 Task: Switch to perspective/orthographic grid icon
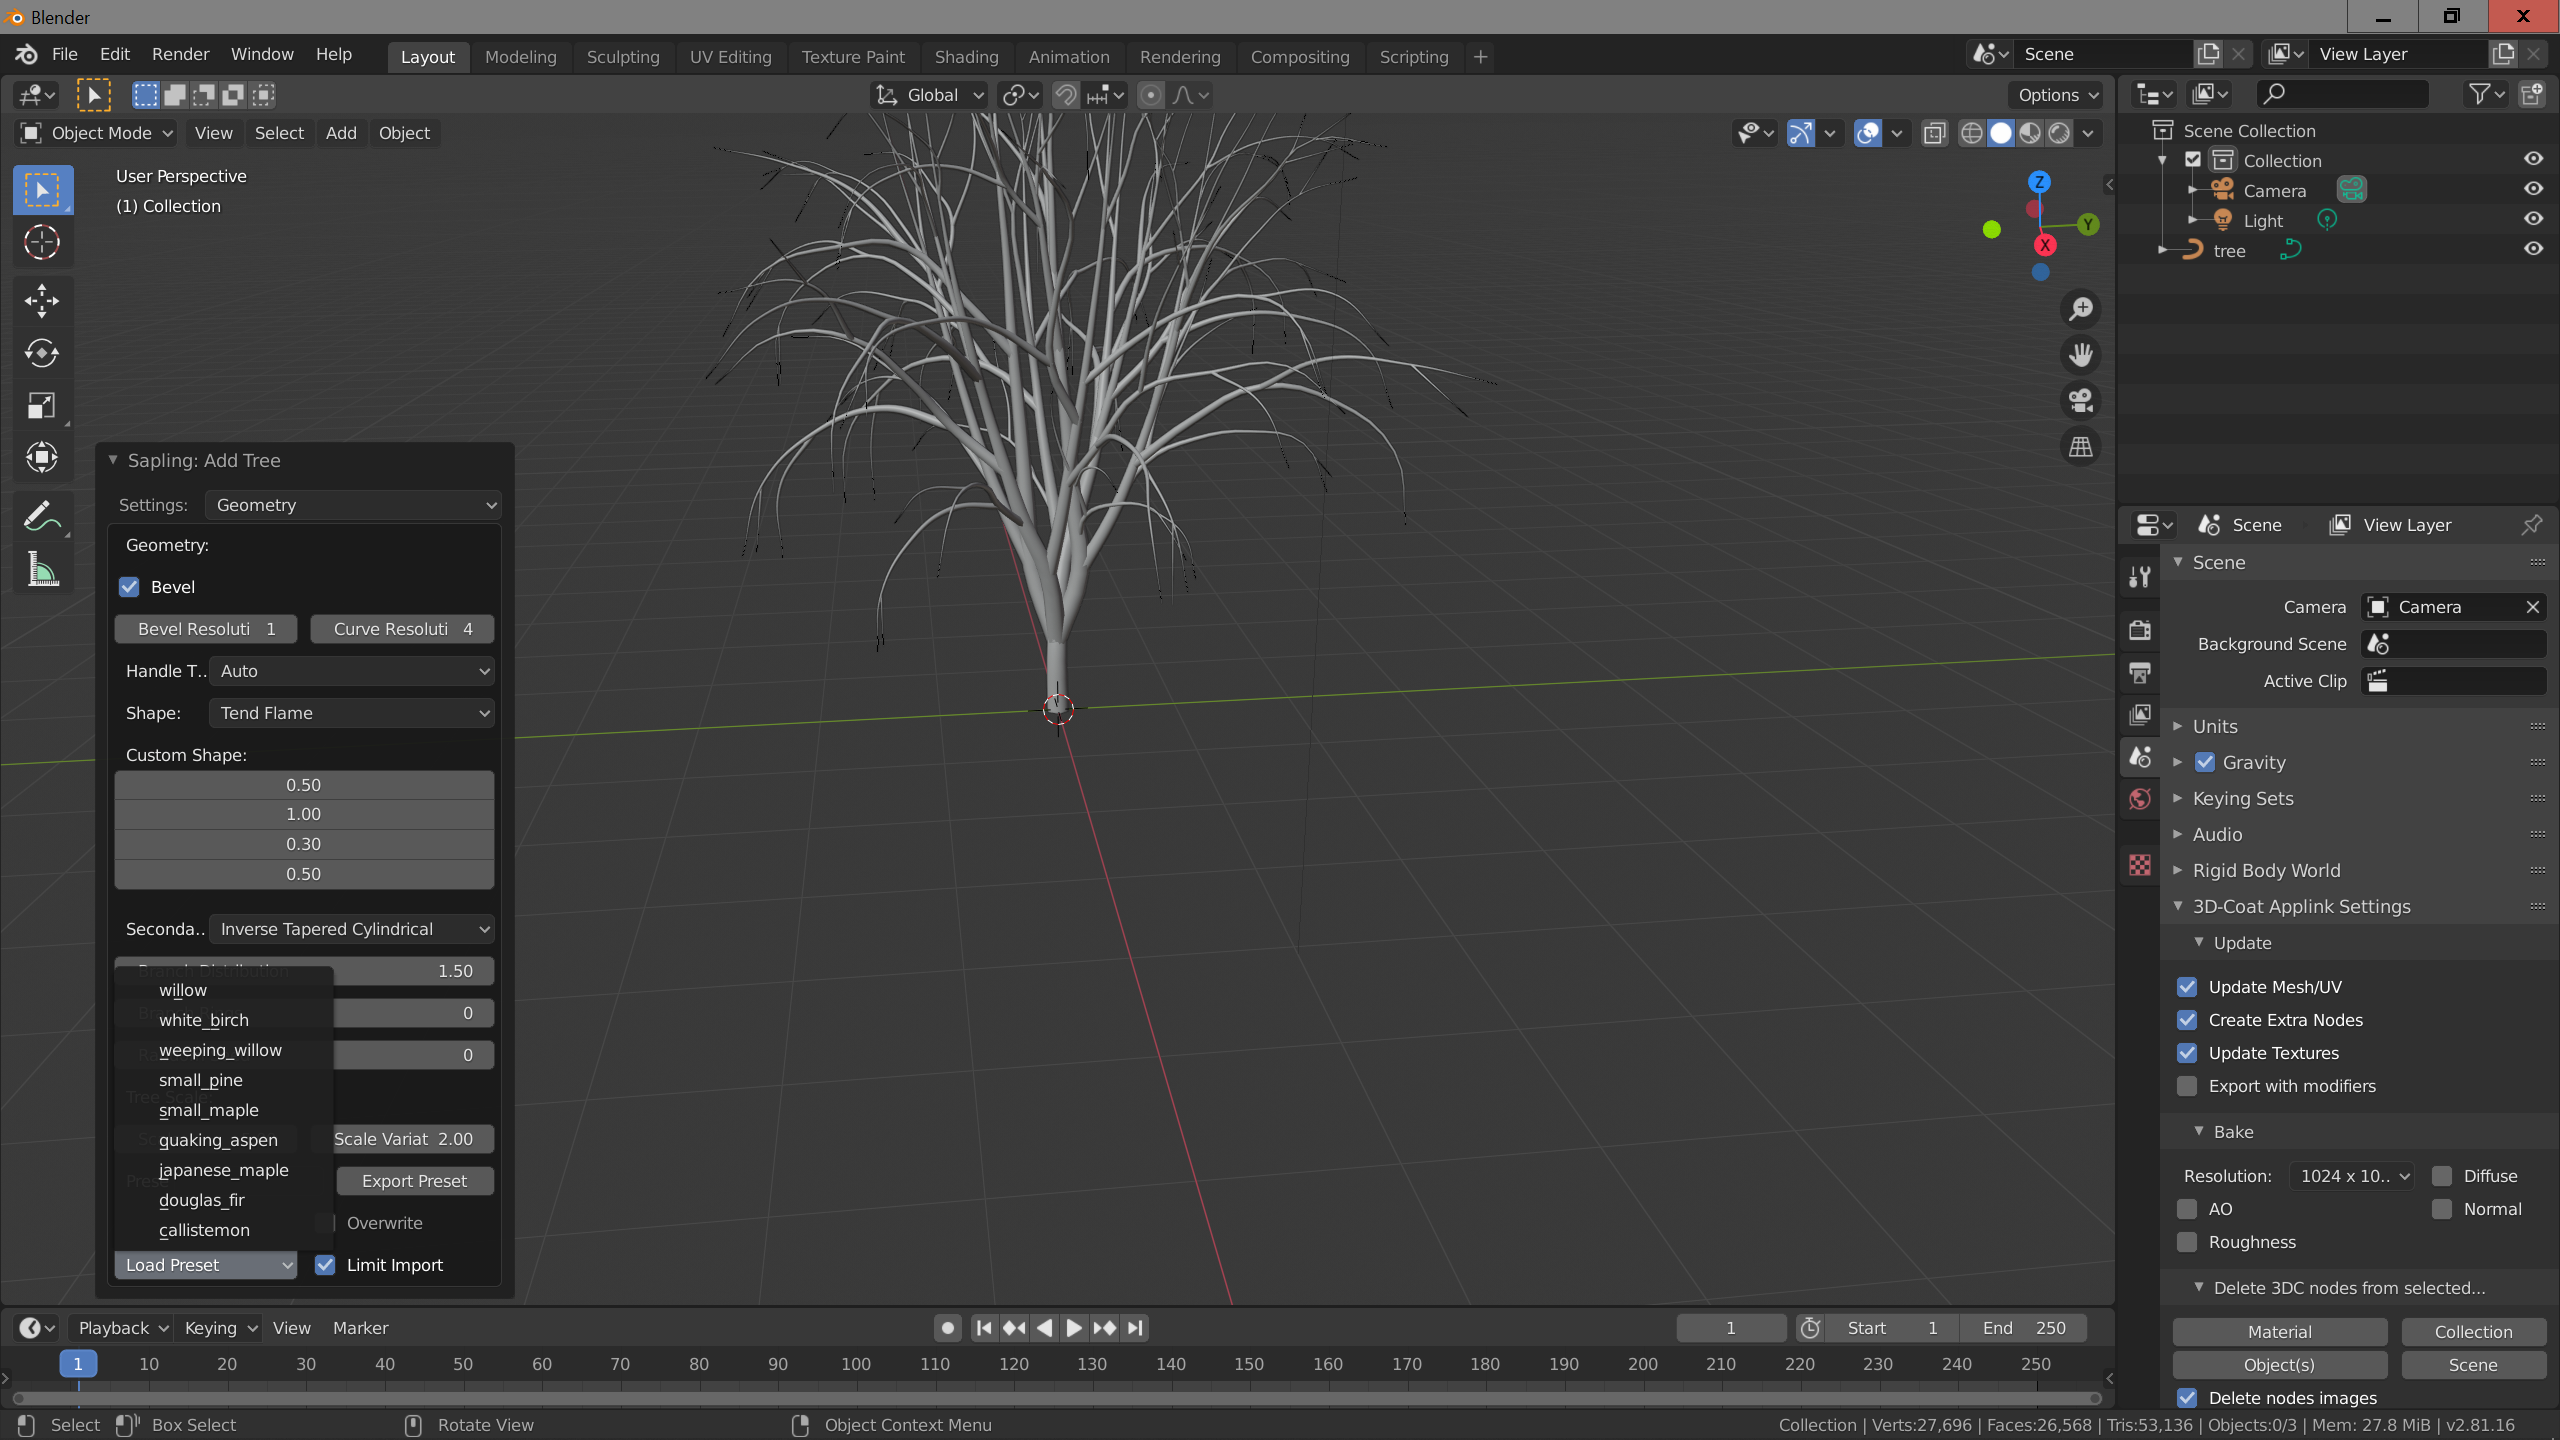click(2081, 447)
